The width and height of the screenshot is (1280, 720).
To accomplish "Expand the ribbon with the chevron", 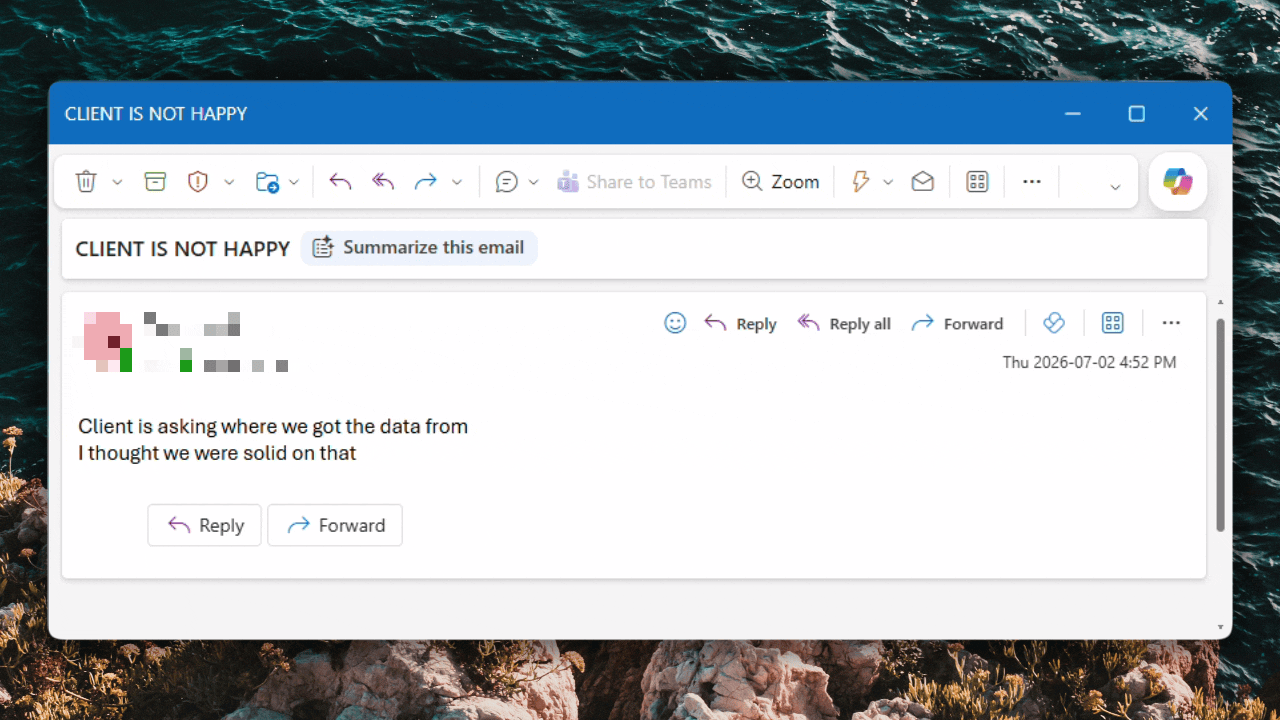I will (x=1115, y=186).
